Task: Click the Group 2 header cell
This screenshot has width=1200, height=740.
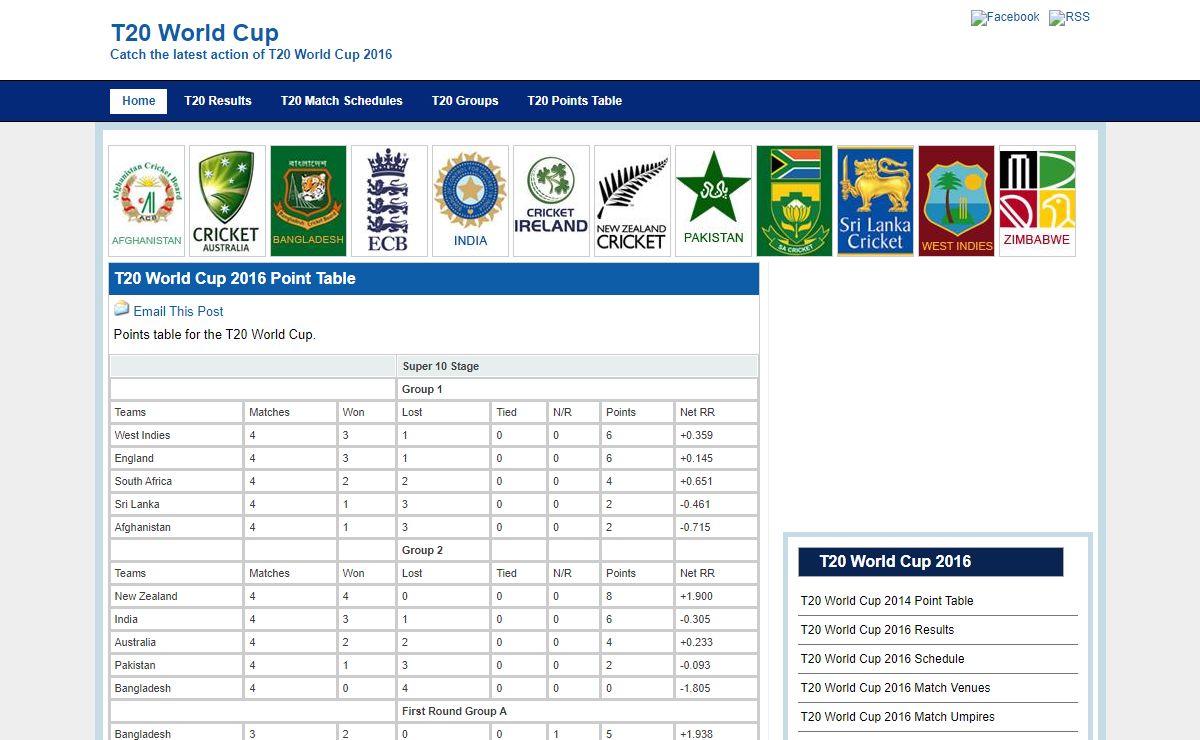Action: point(443,551)
